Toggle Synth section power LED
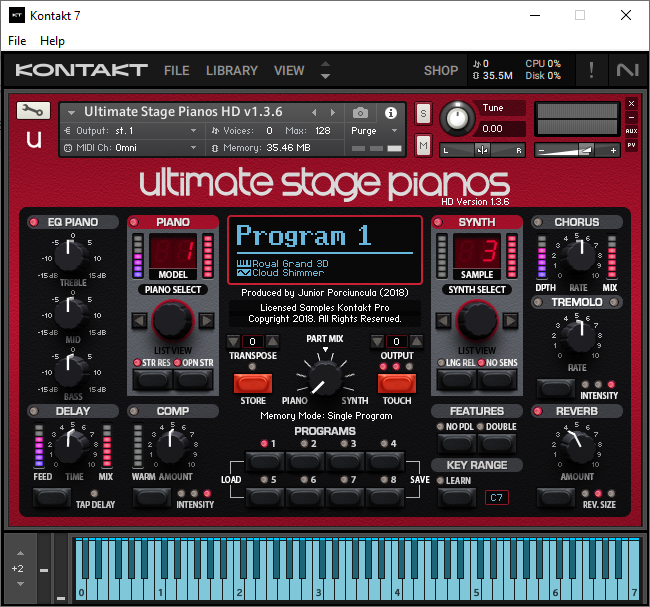Viewport: 650px width, 607px height. tap(437, 222)
